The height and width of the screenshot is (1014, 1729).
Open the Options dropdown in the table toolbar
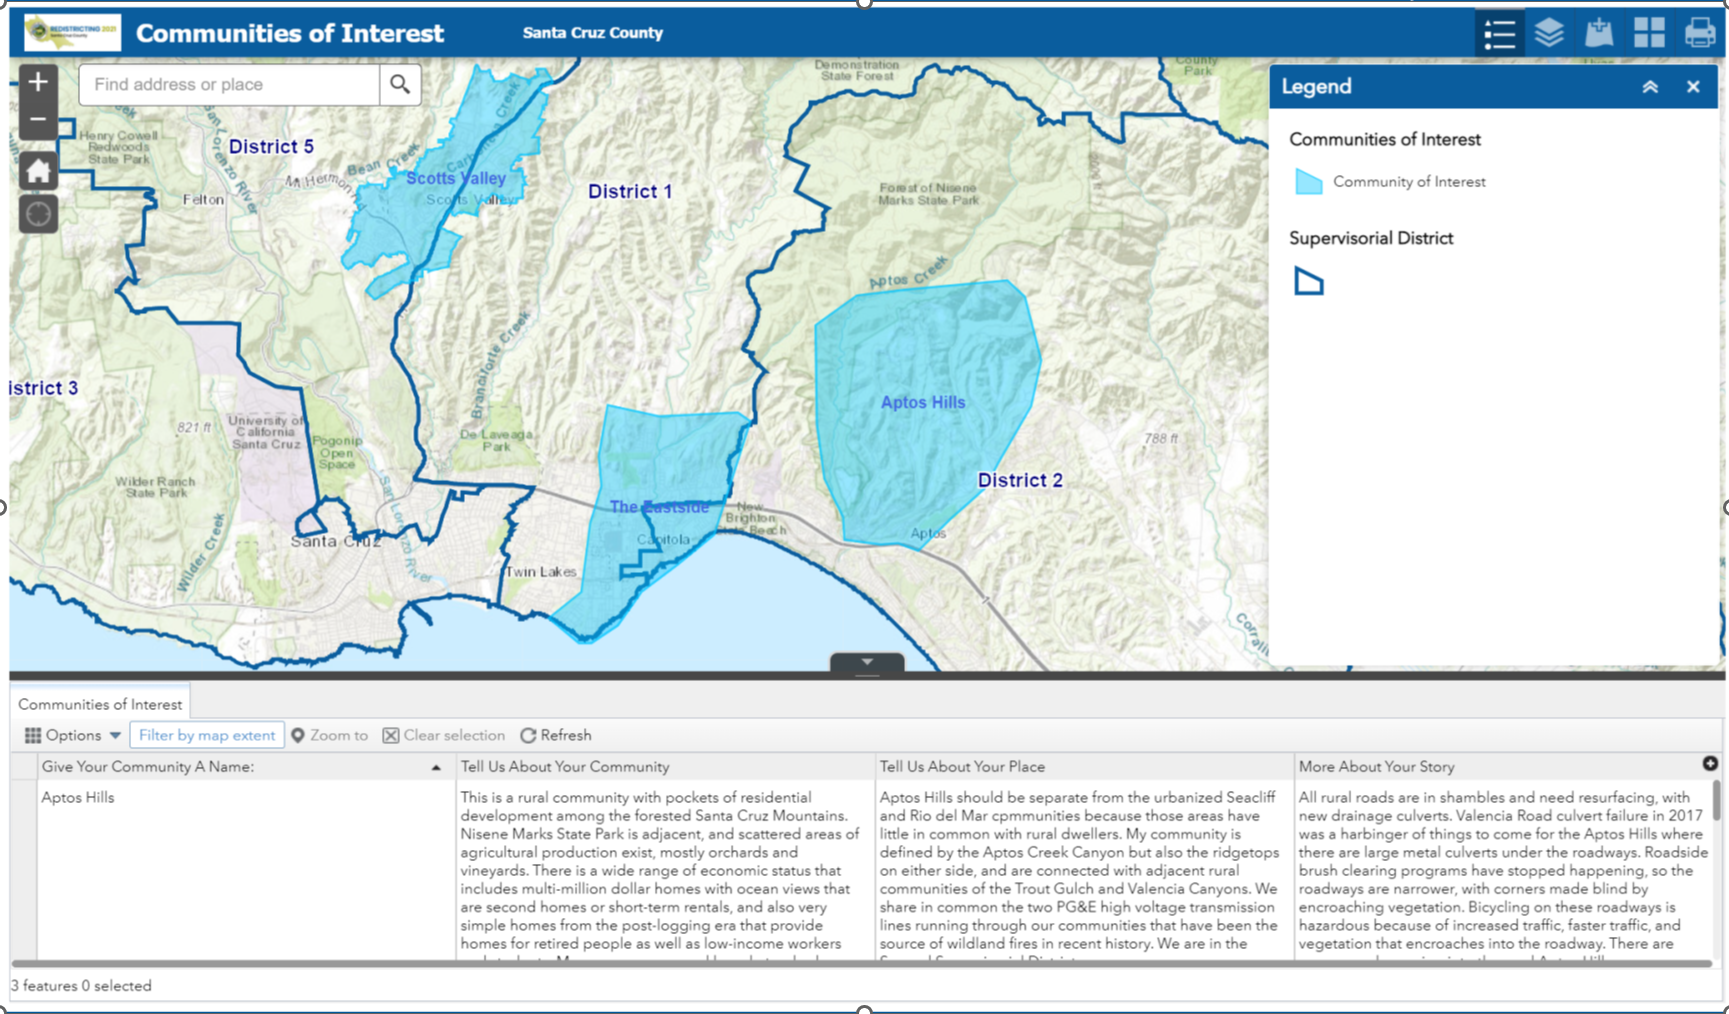coord(72,735)
